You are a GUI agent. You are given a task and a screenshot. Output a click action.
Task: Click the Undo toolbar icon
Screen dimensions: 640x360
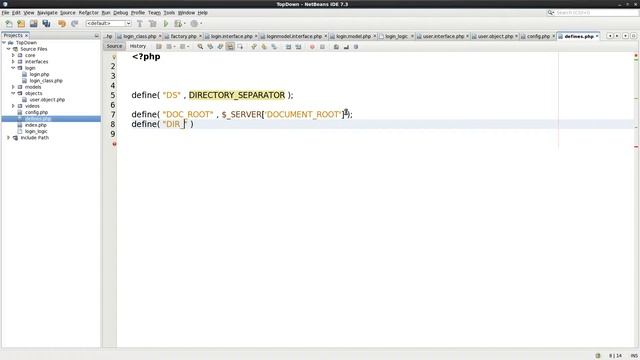(x=62, y=24)
